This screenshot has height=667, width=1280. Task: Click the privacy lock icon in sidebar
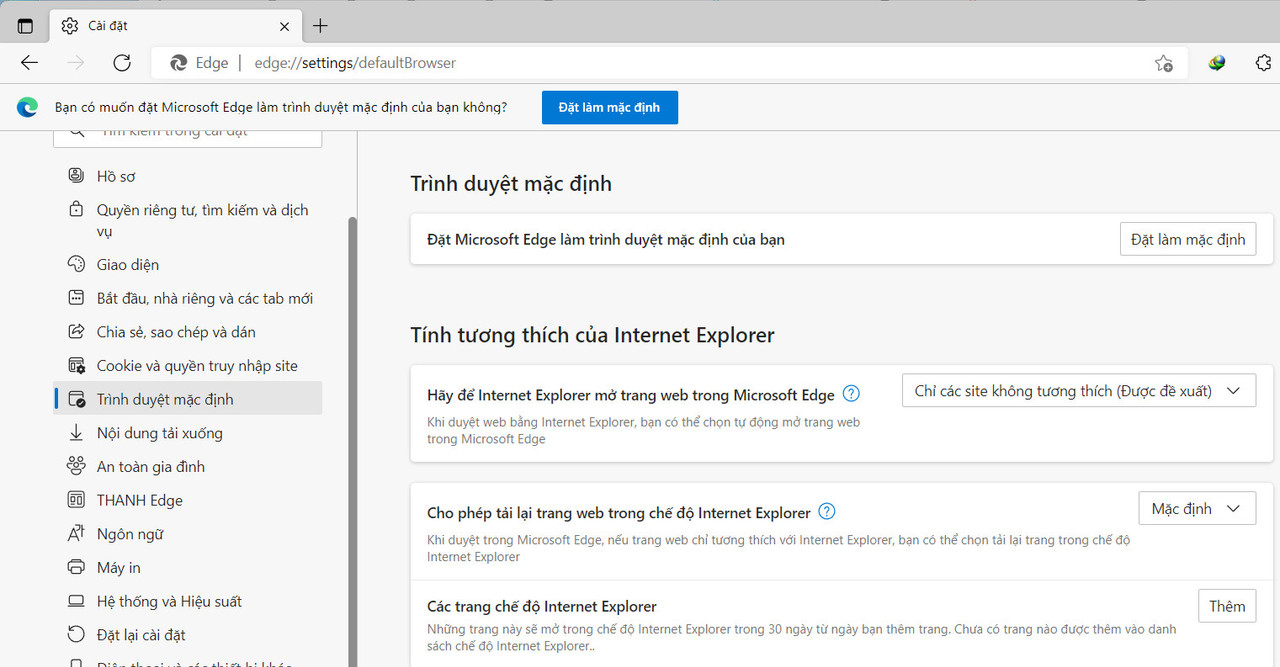[76, 210]
